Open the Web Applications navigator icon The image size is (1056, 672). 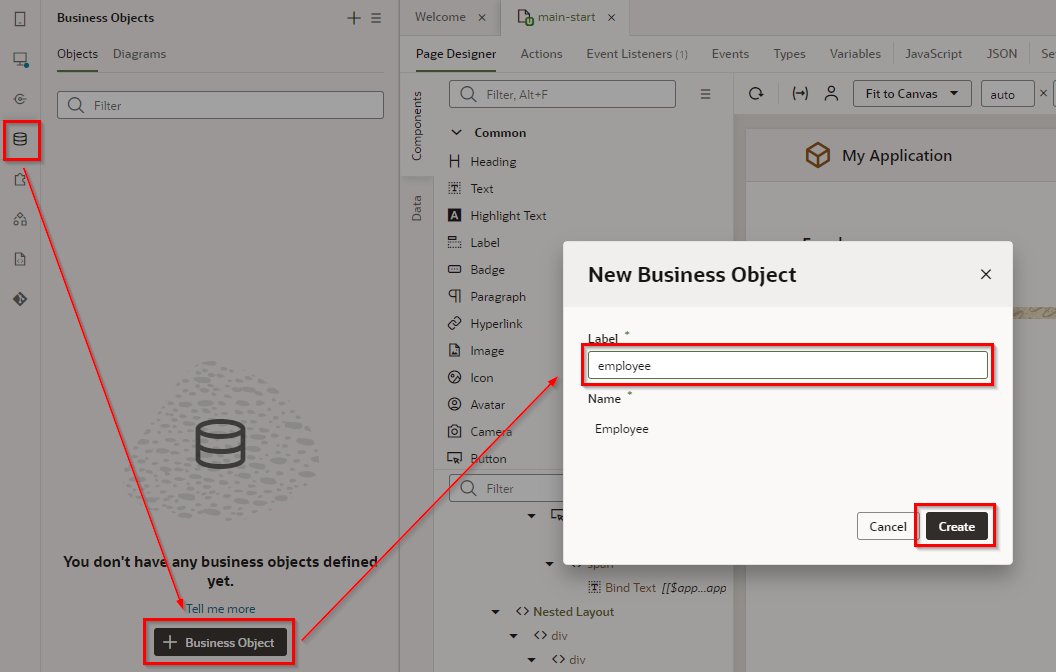pyautogui.click(x=20, y=59)
